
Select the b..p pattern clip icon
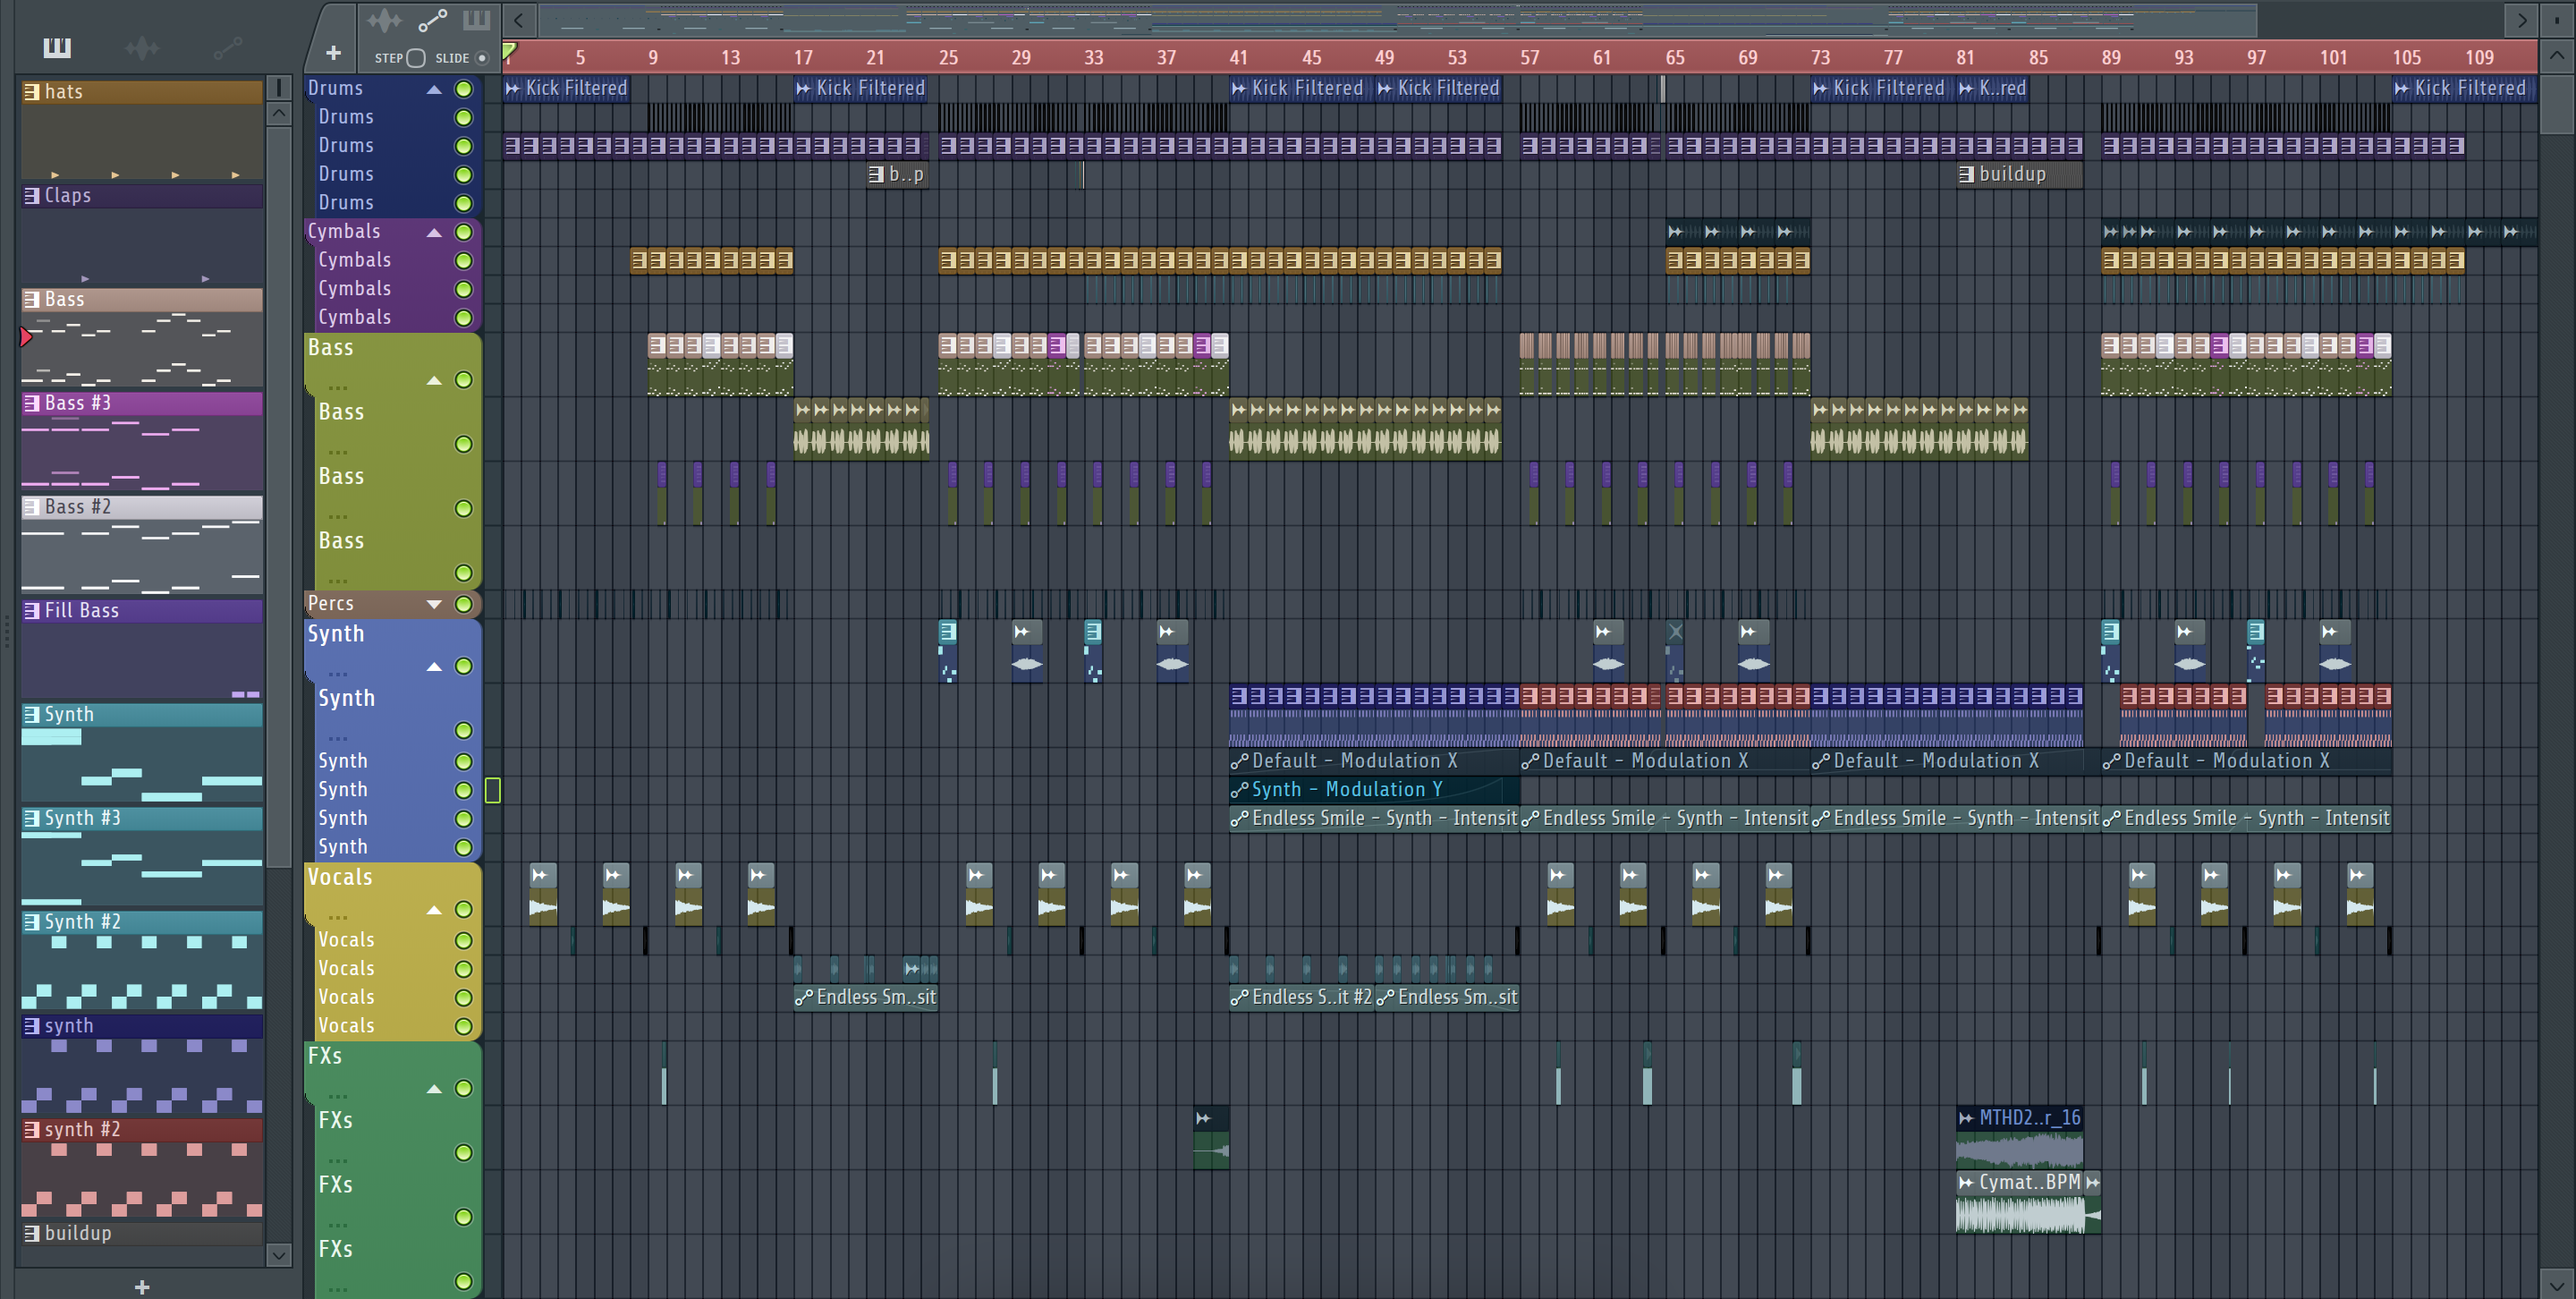[876, 174]
